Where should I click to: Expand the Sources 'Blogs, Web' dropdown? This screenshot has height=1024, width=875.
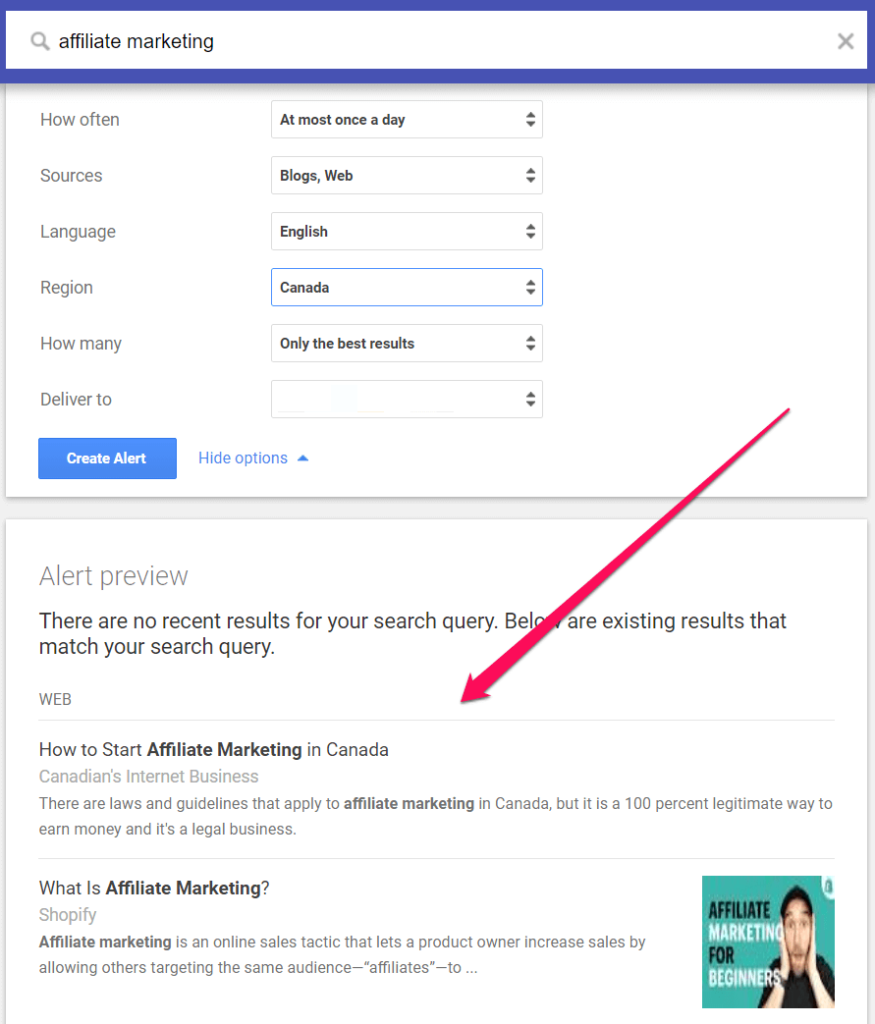coord(406,176)
